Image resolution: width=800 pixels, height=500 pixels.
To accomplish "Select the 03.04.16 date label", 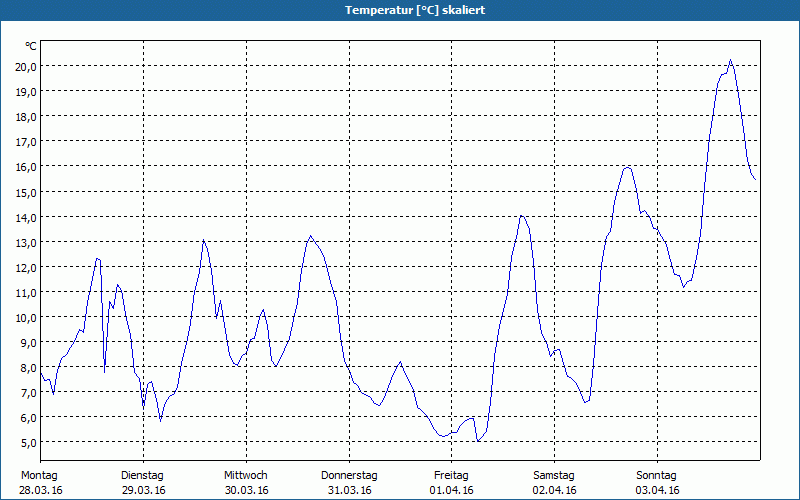I will (x=657, y=490).
